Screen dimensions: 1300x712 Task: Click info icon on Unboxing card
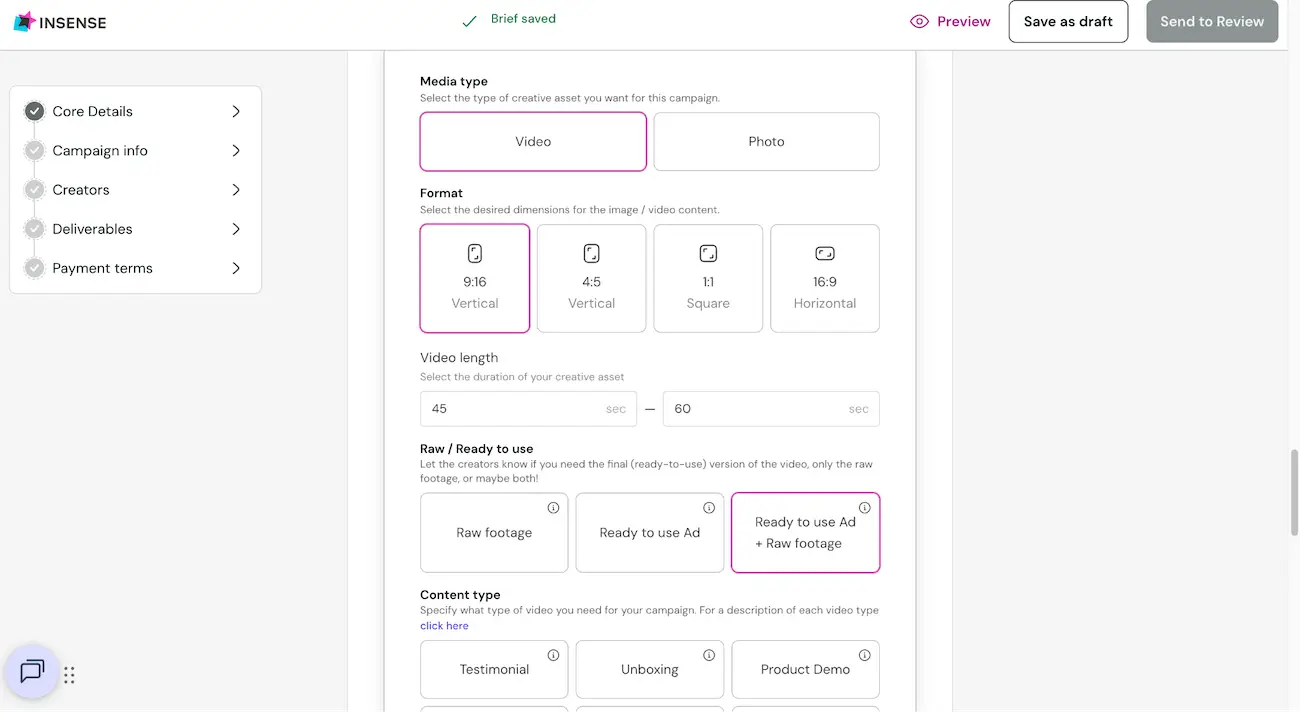(x=709, y=656)
